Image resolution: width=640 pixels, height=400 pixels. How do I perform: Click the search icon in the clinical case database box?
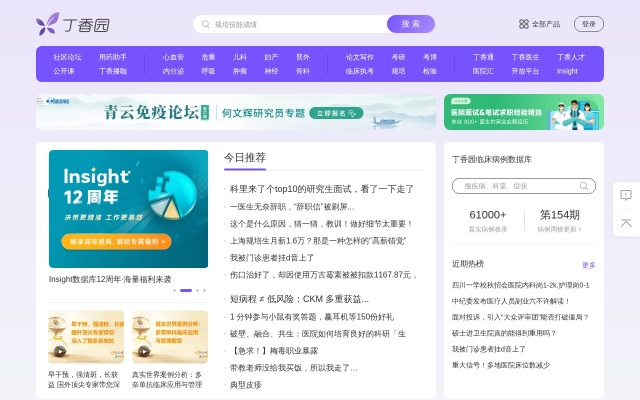tap(584, 186)
